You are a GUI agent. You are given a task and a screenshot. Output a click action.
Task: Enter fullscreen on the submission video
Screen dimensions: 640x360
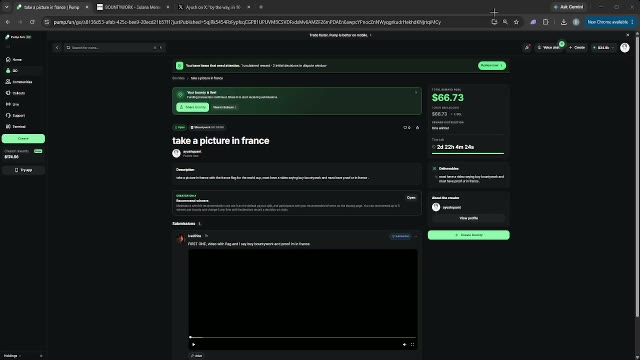click(412, 344)
